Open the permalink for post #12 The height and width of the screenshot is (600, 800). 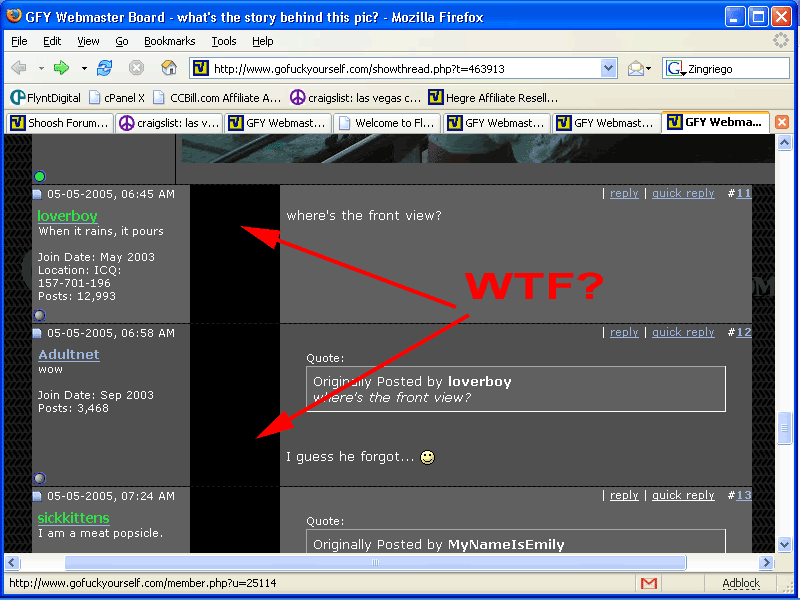pyautogui.click(x=743, y=332)
